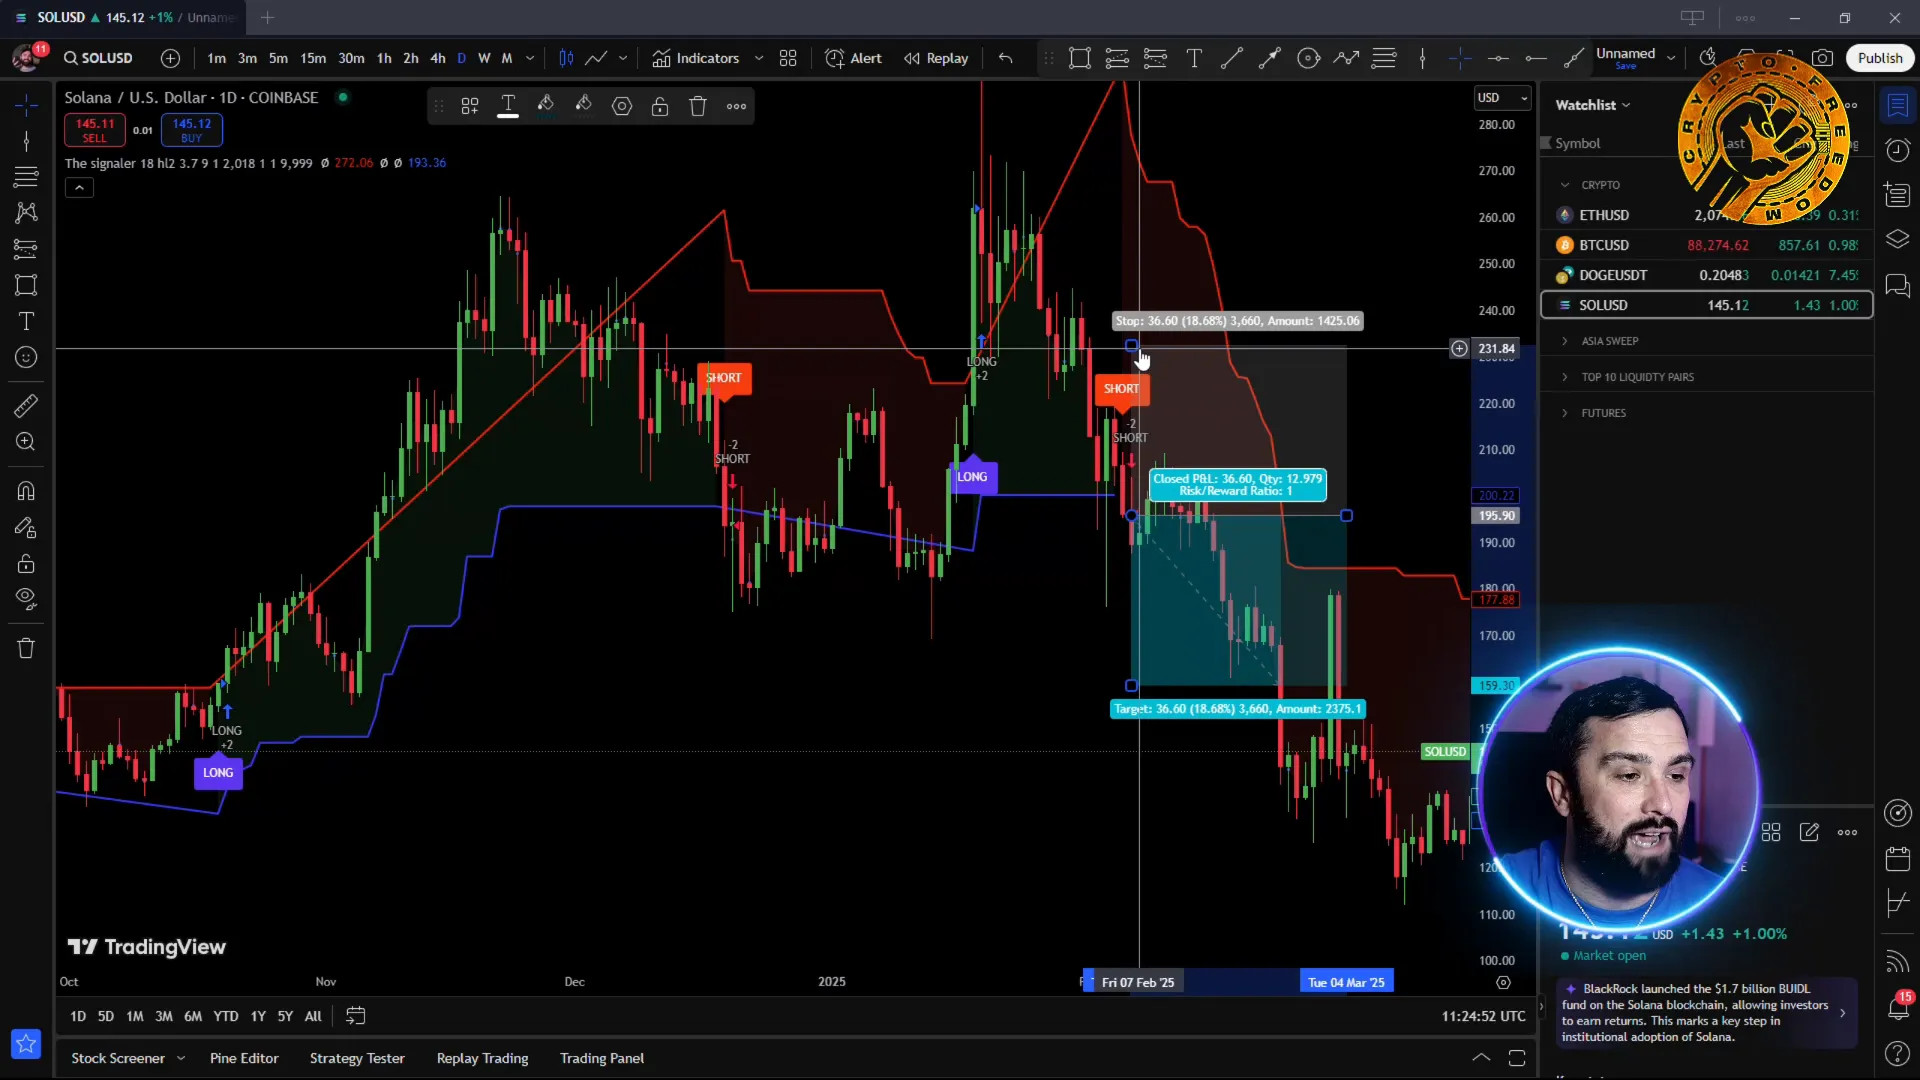Open the timeframe dropdown arrow
Screen dimensions: 1920x1080
(x=530, y=58)
